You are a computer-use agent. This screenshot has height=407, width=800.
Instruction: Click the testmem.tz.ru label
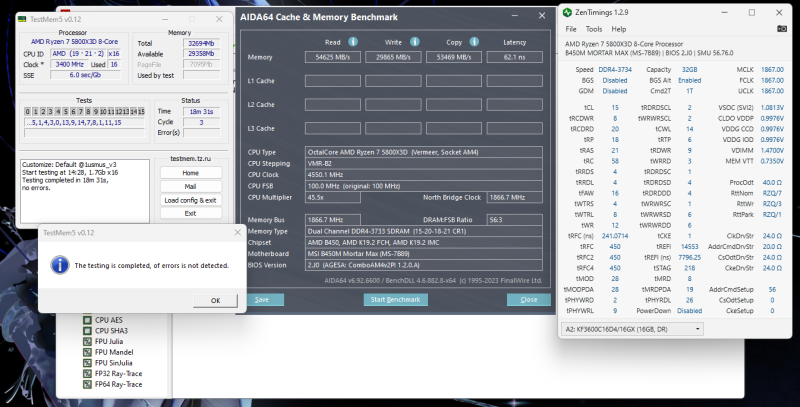[190, 159]
